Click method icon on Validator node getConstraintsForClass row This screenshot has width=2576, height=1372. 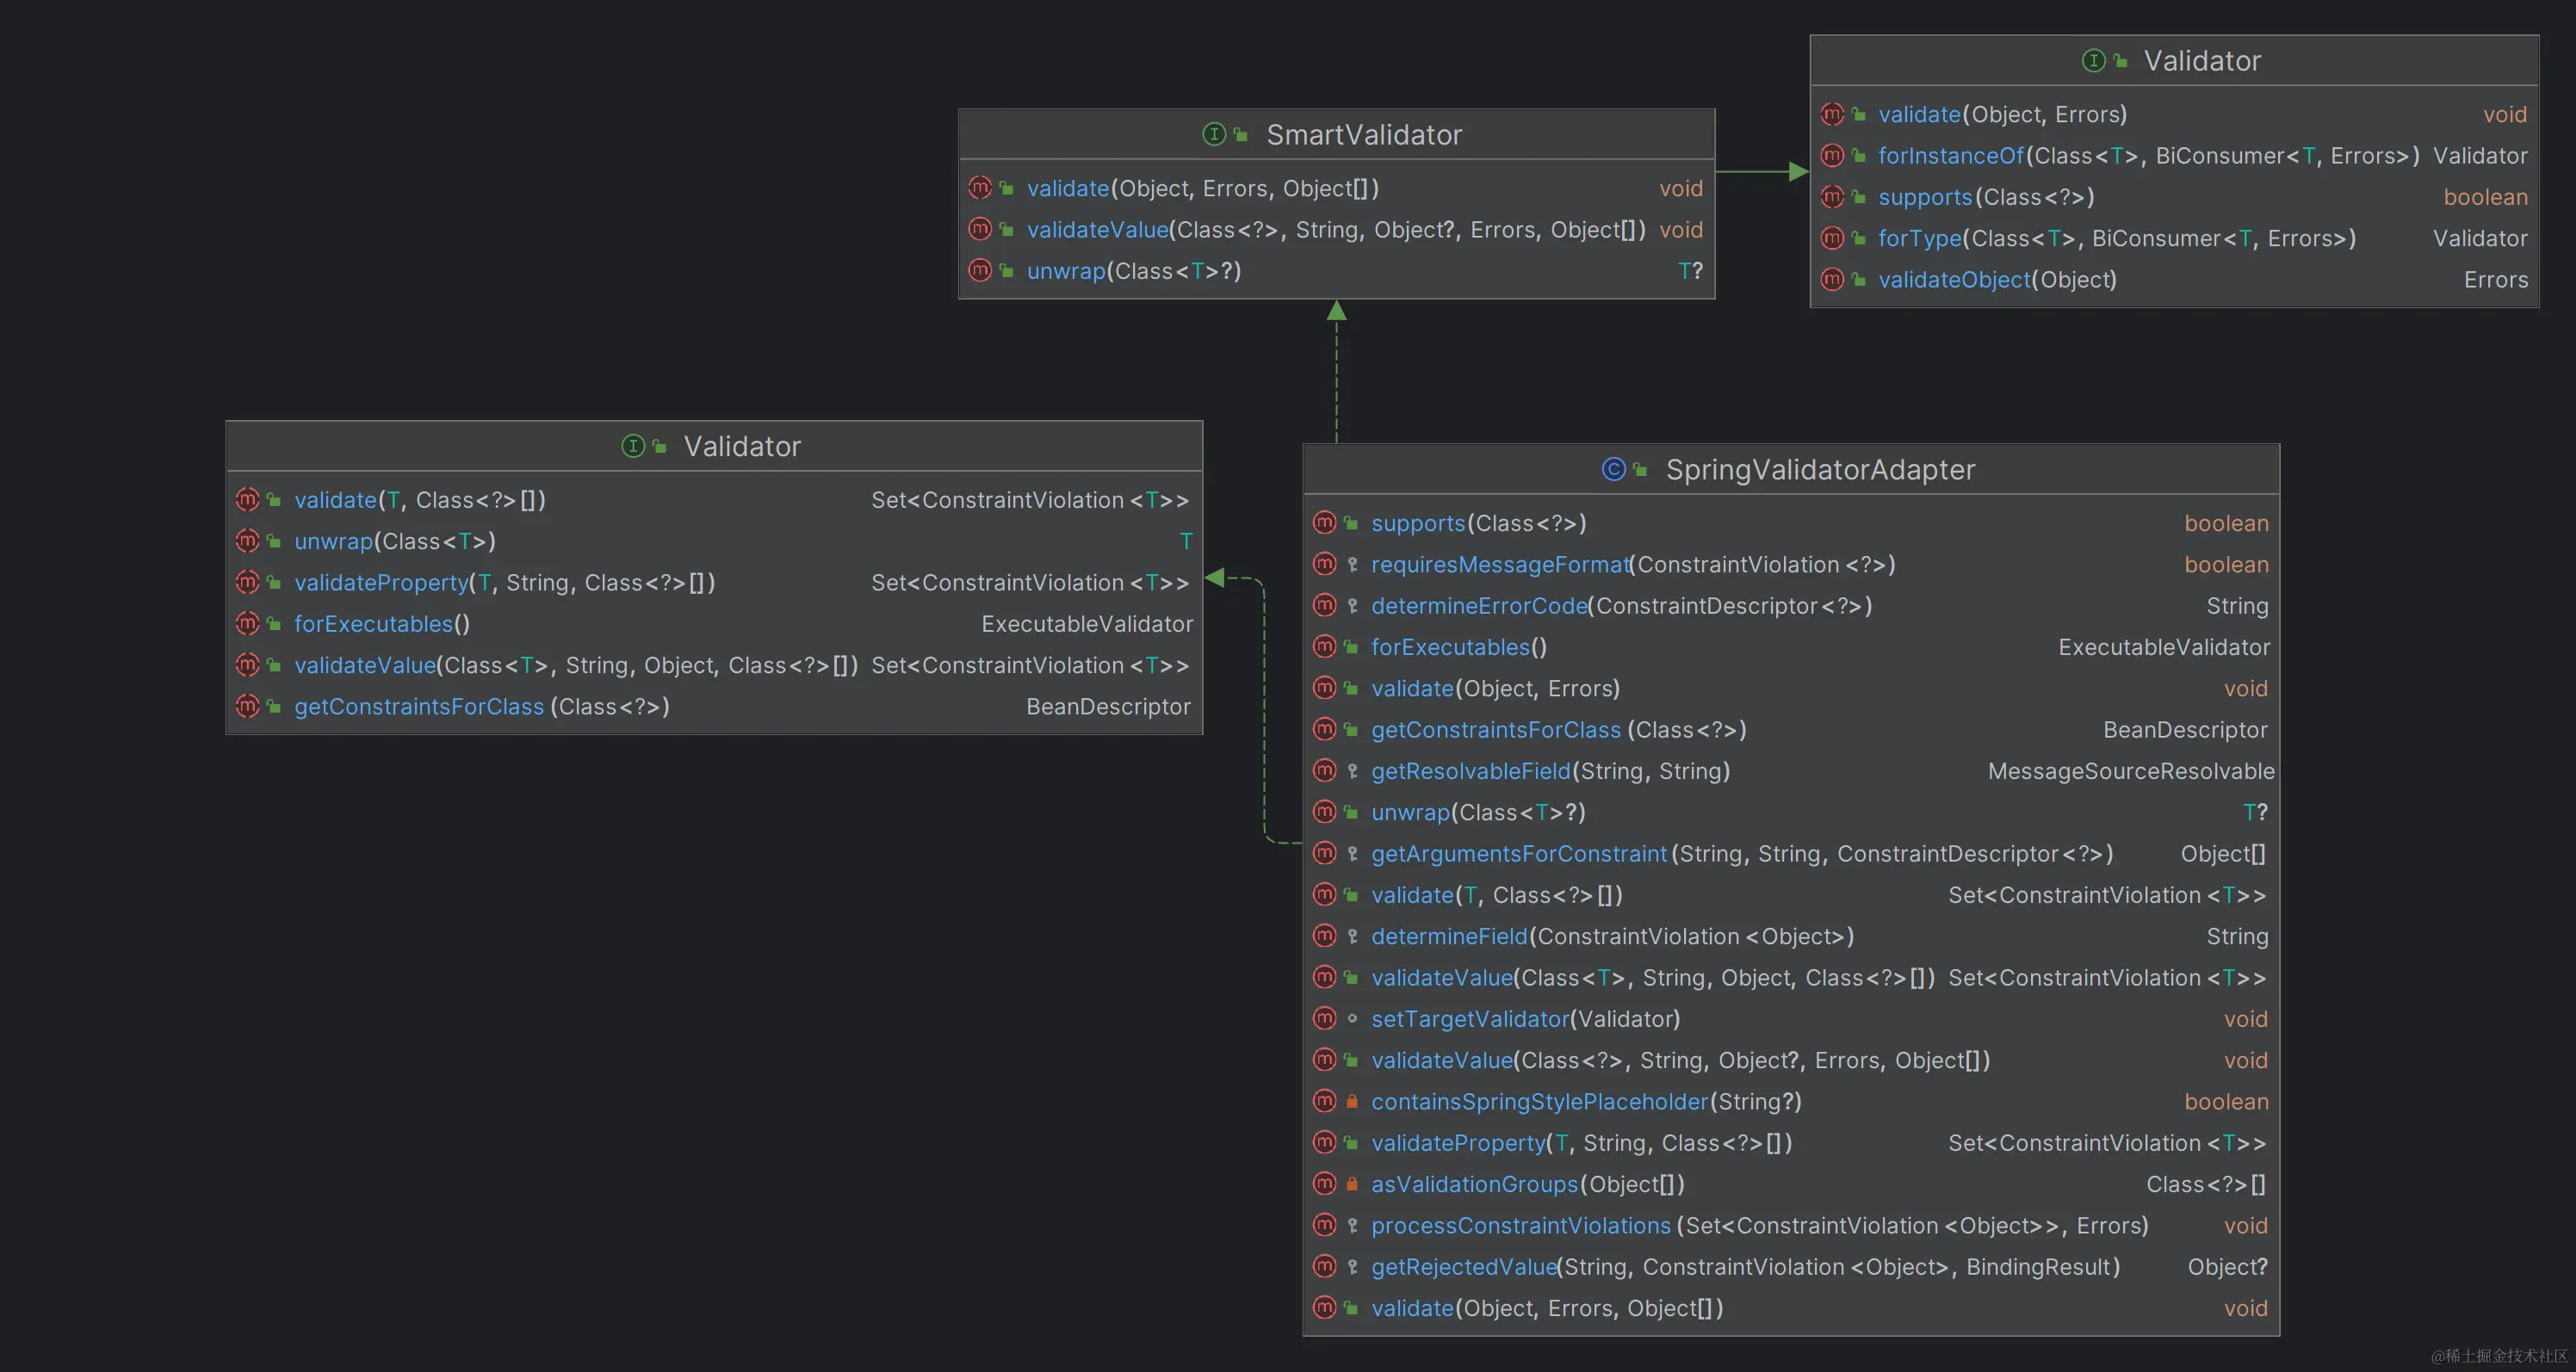coord(247,706)
